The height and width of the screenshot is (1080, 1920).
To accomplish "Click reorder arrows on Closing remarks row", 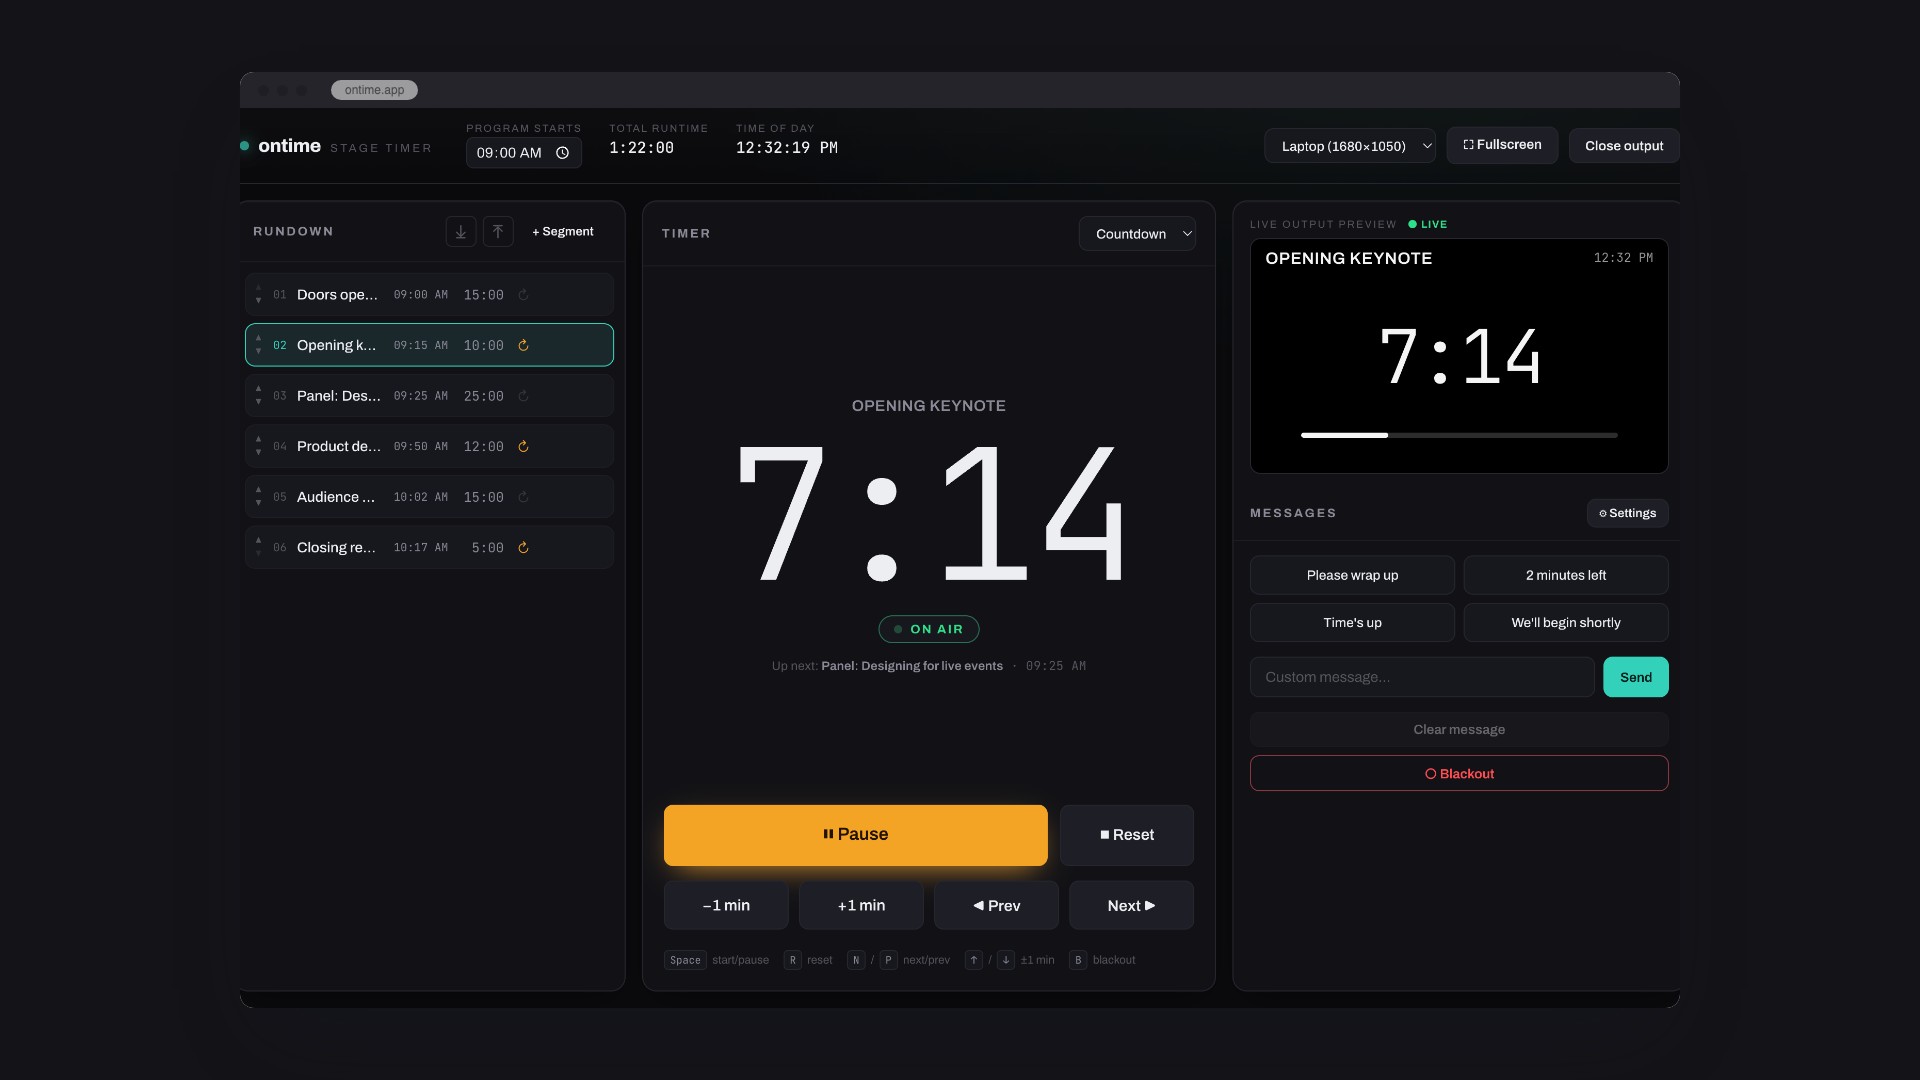I will (258, 548).
